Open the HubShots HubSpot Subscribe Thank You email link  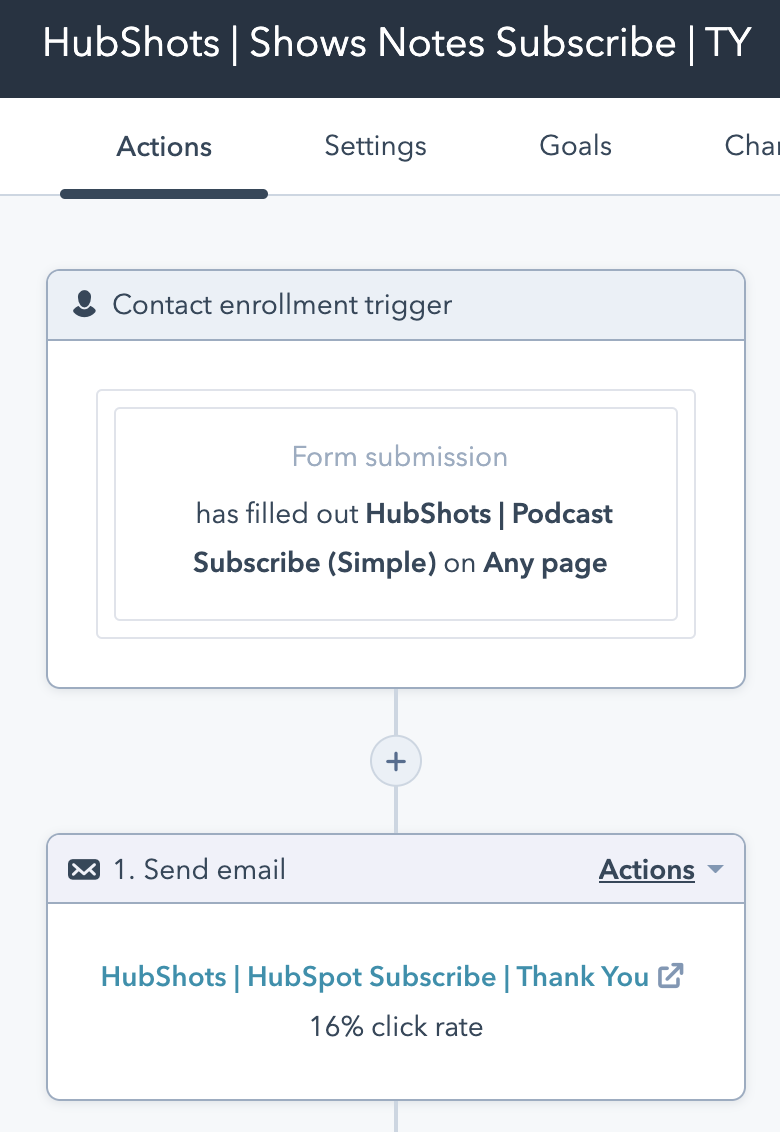click(x=375, y=977)
